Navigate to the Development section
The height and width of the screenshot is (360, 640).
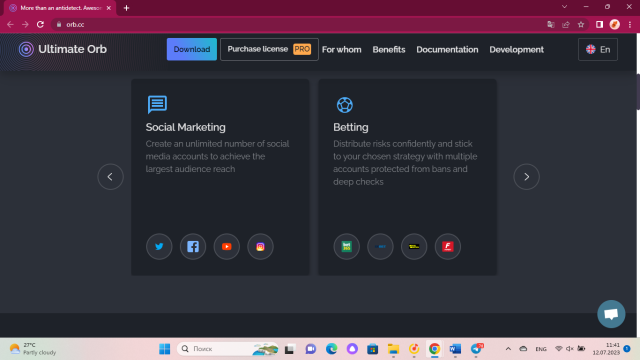click(x=516, y=50)
